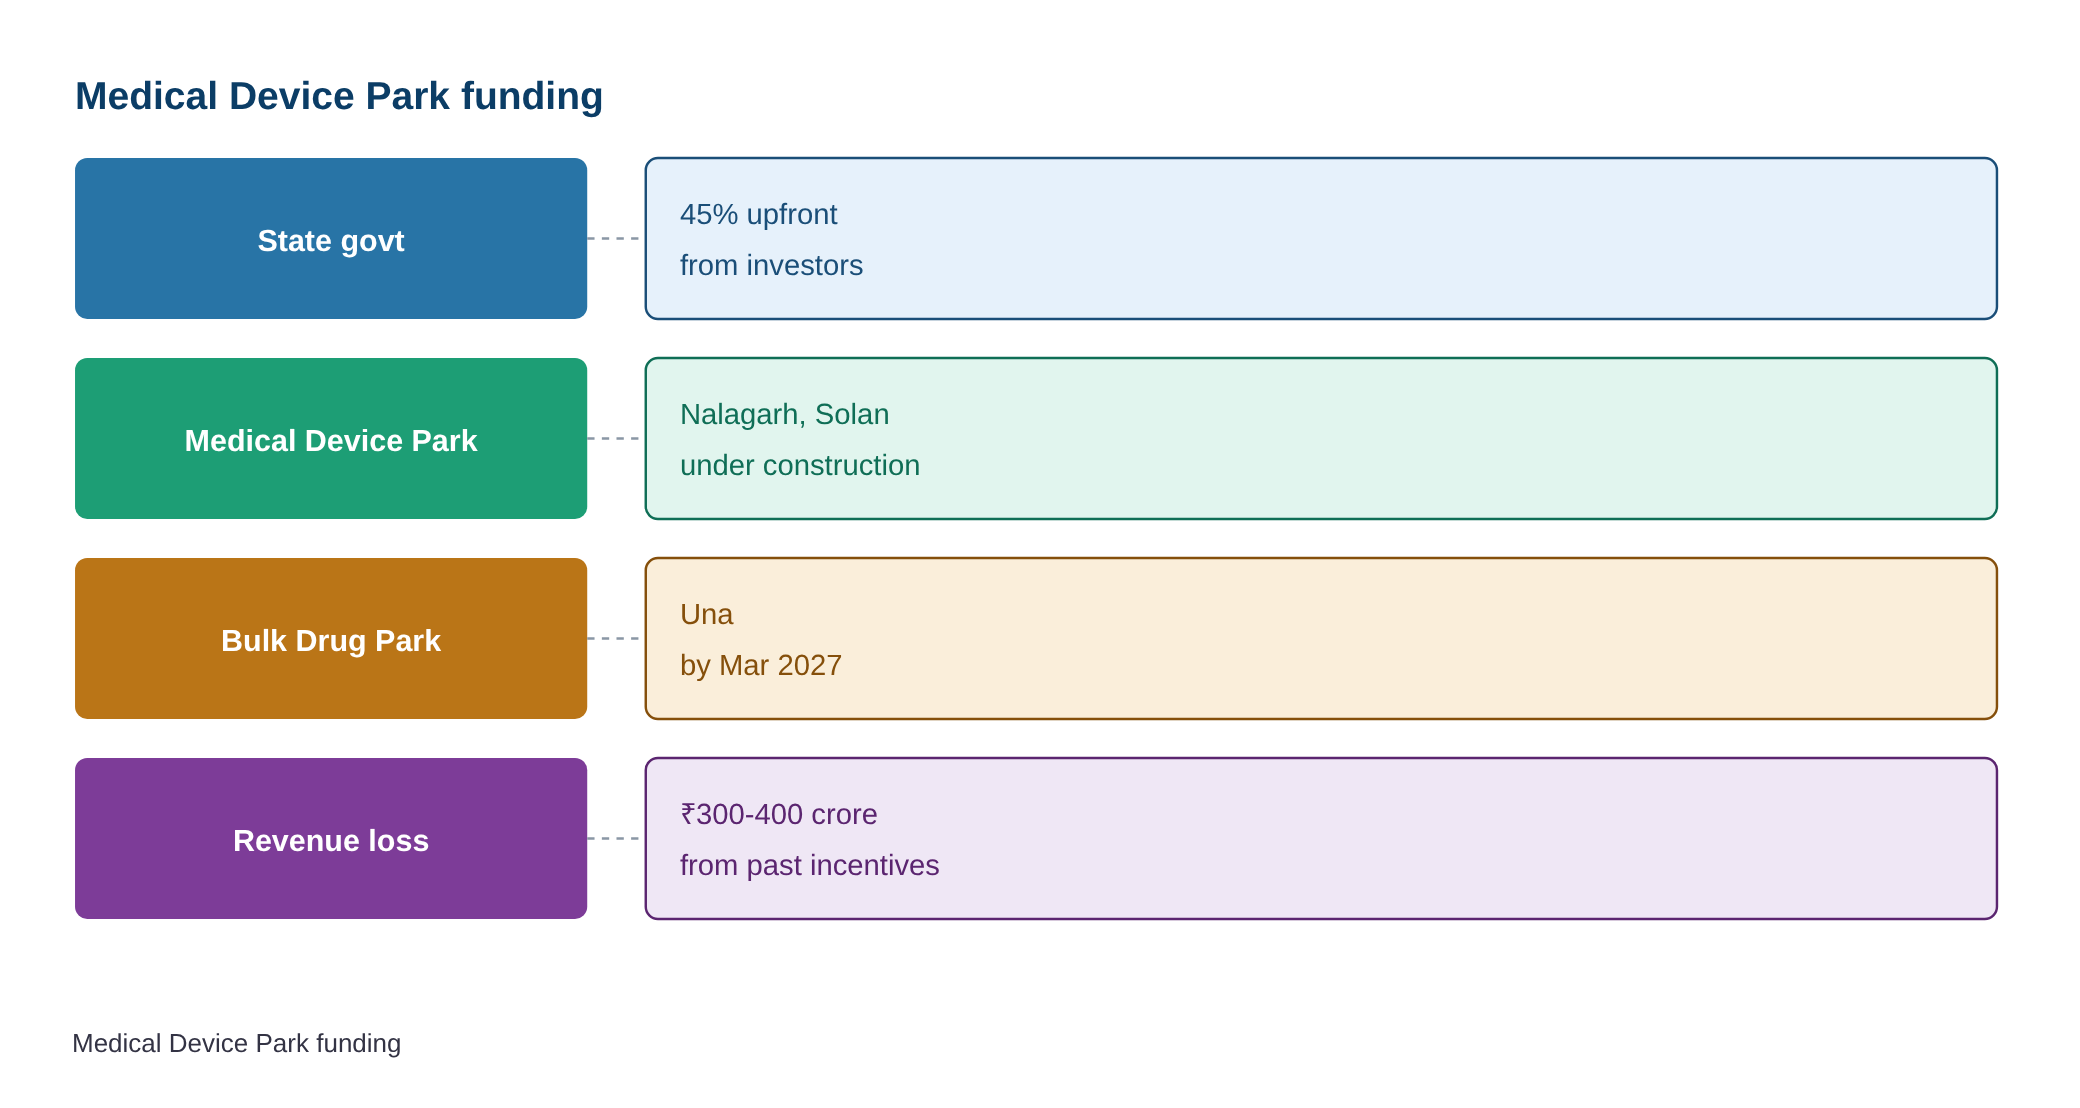Select the purple Revenue loss box
This screenshot has width=2080, height=1108.
click(331, 839)
